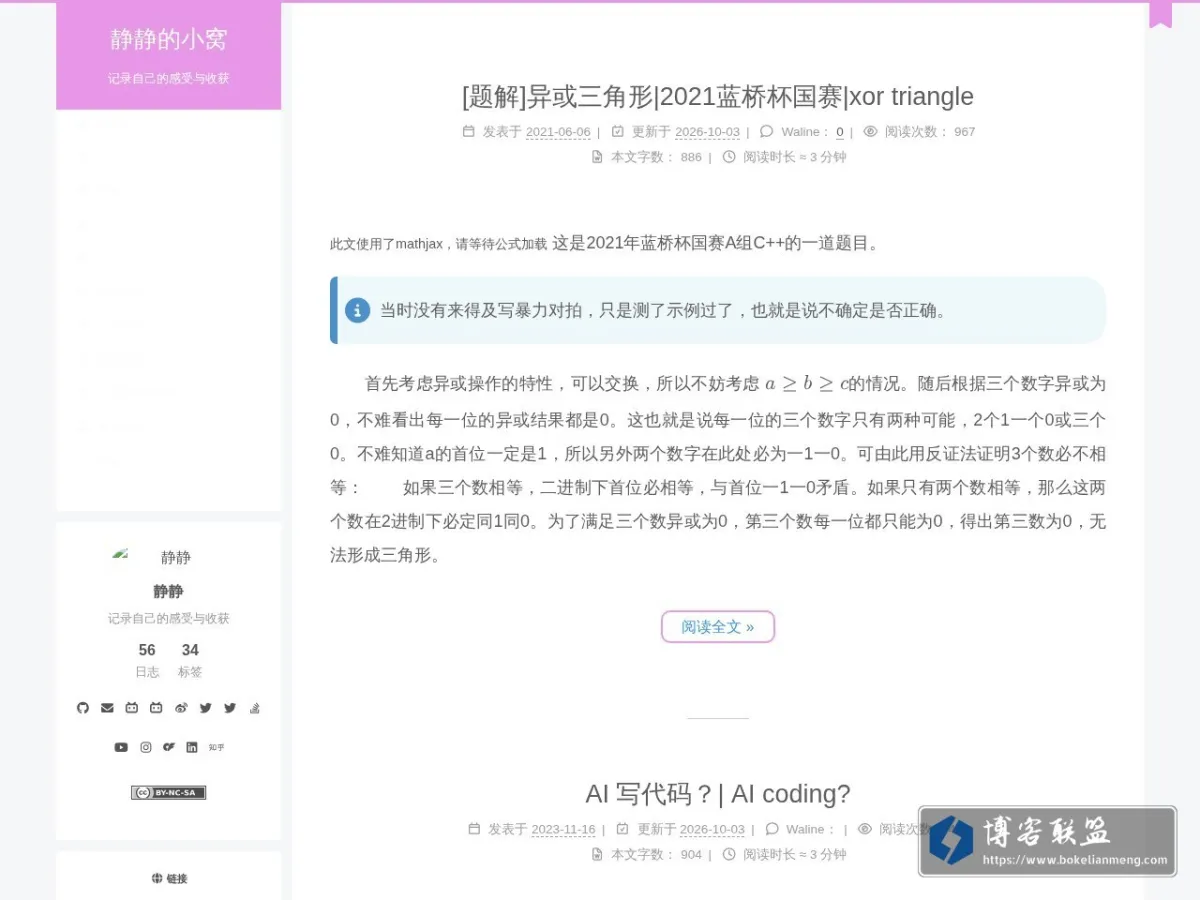The width and height of the screenshot is (1200, 900).
Task: Click the 2021-06-06 publish date
Action: point(558,132)
